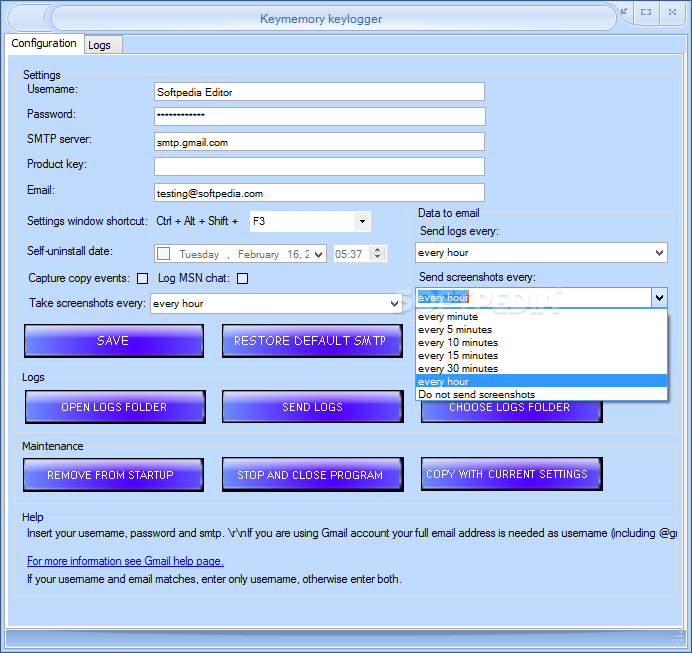This screenshot has width=692, height=653.
Task: Focus the Password field
Action: click(x=319, y=116)
